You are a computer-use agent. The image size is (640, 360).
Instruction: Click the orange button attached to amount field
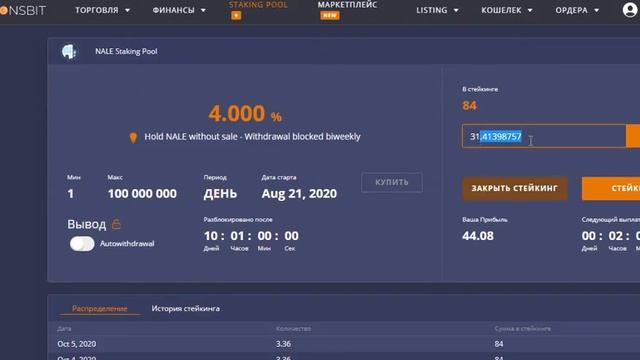point(633,136)
